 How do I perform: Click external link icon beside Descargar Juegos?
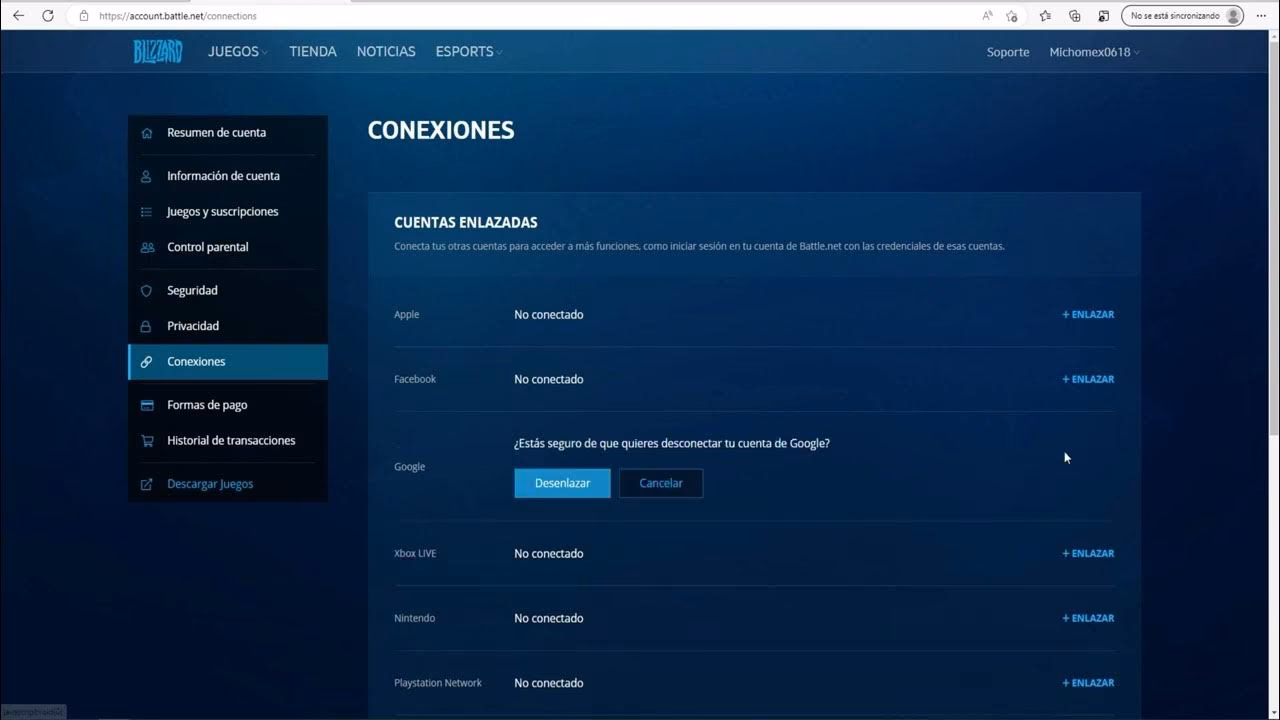pyautogui.click(x=147, y=484)
